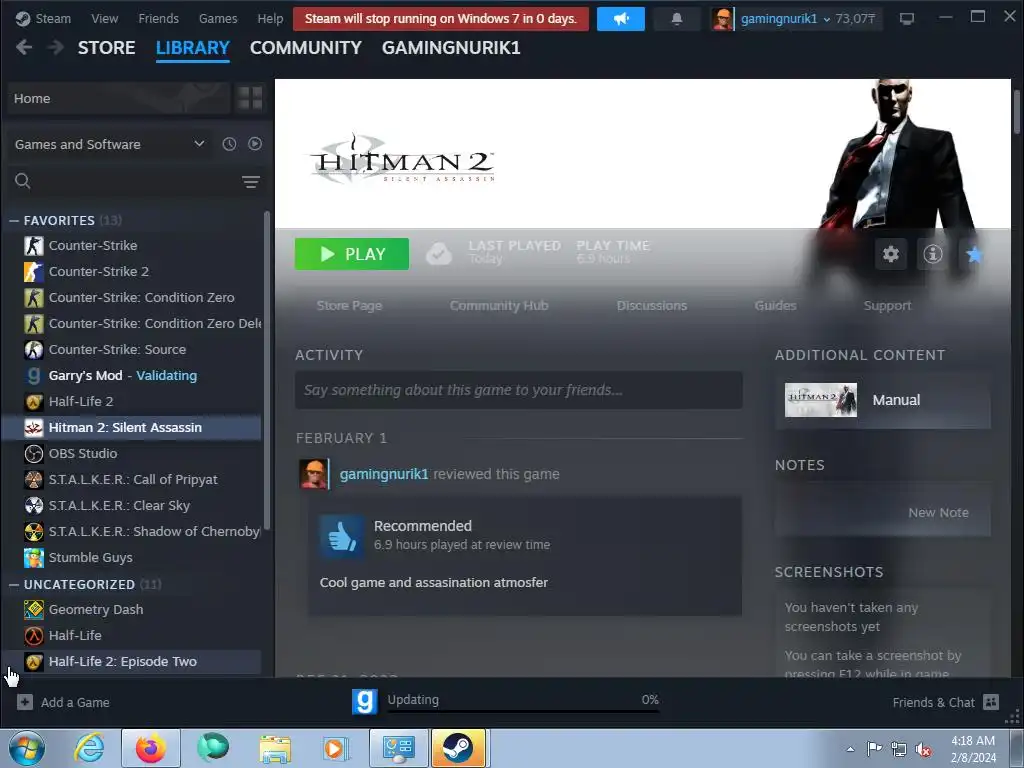
Task: Click the Add a Game plus icon
Action: (x=25, y=702)
